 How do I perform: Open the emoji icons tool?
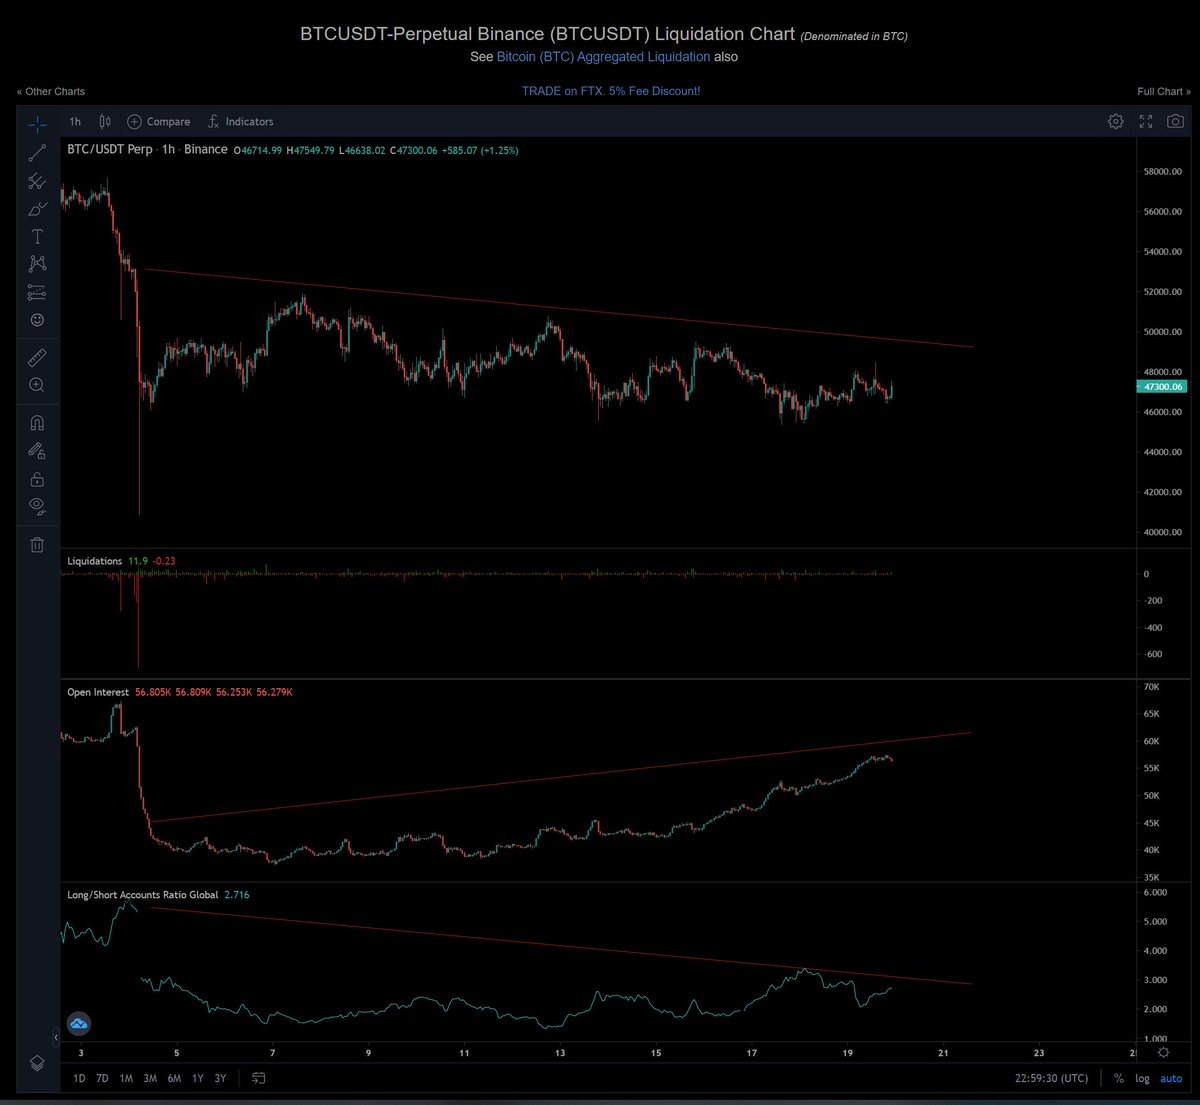tap(37, 320)
